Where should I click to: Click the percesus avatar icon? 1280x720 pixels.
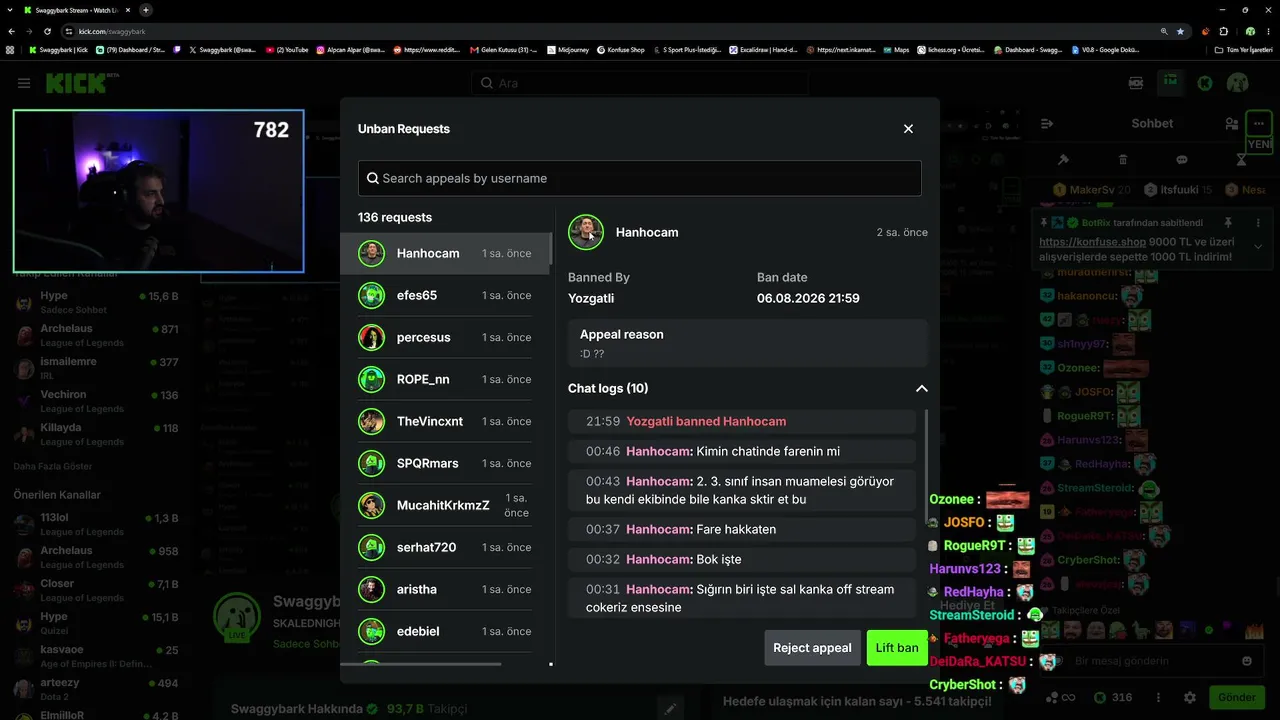click(x=371, y=338)
